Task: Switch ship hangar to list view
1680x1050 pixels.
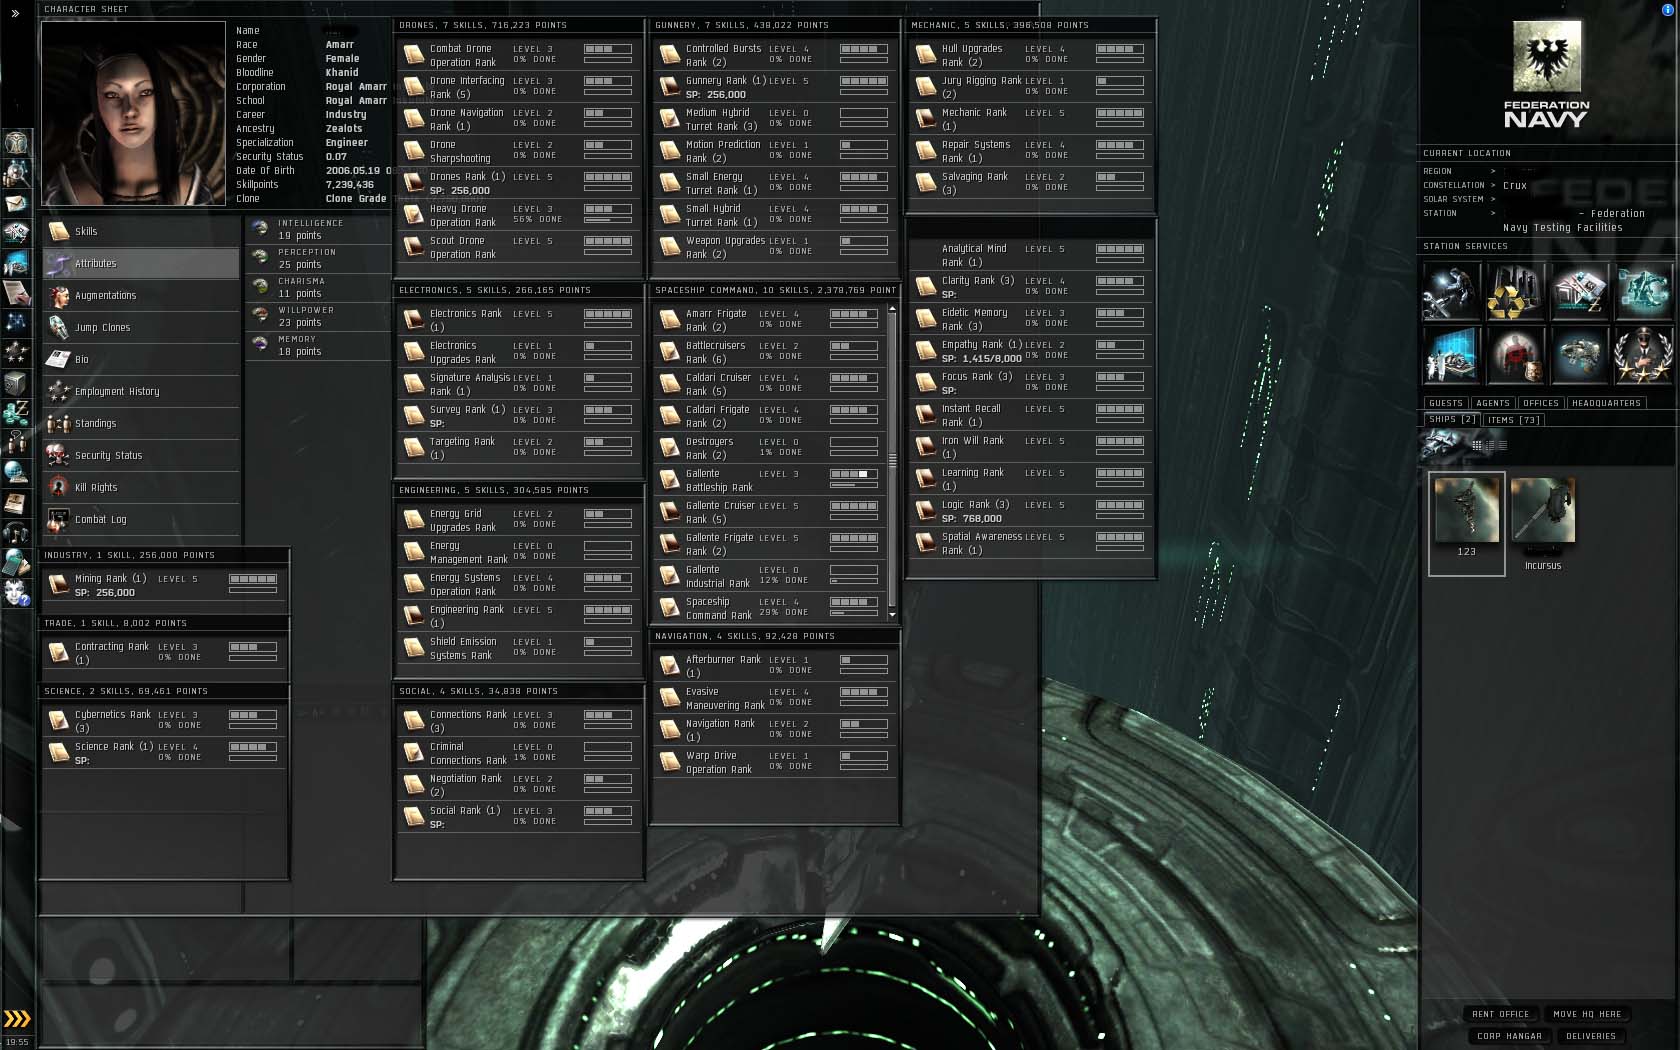Action: pos(1502,445)
